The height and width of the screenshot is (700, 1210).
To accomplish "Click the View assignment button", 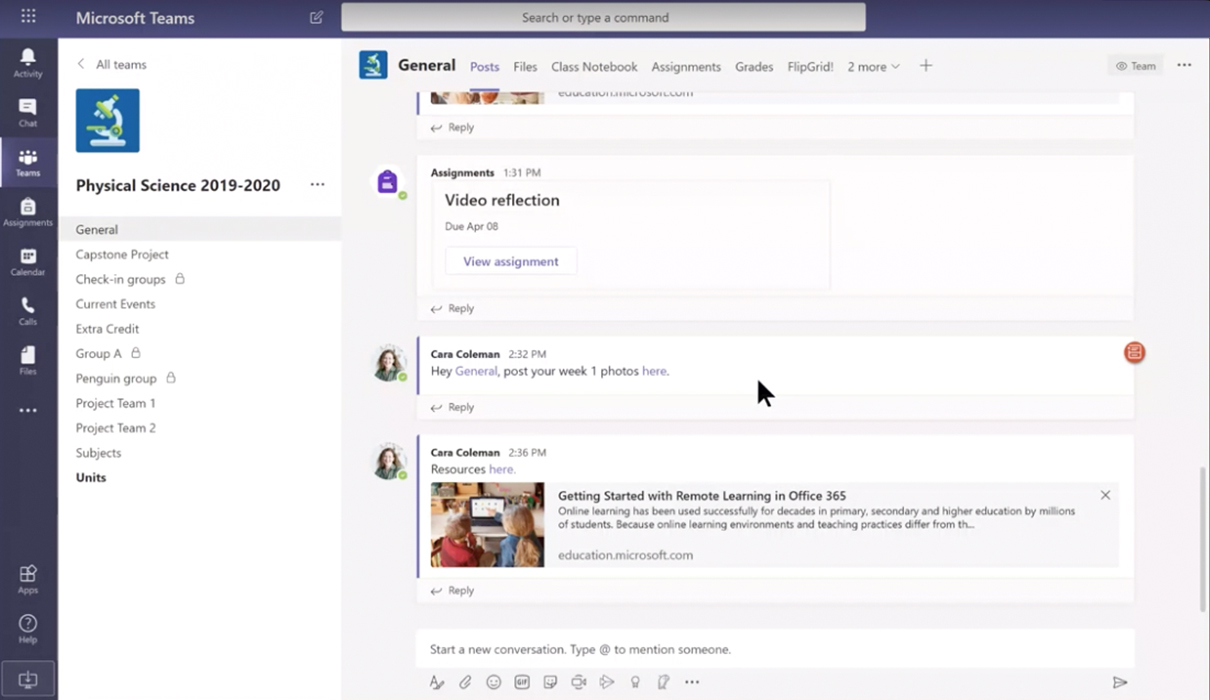I will 510,262.
